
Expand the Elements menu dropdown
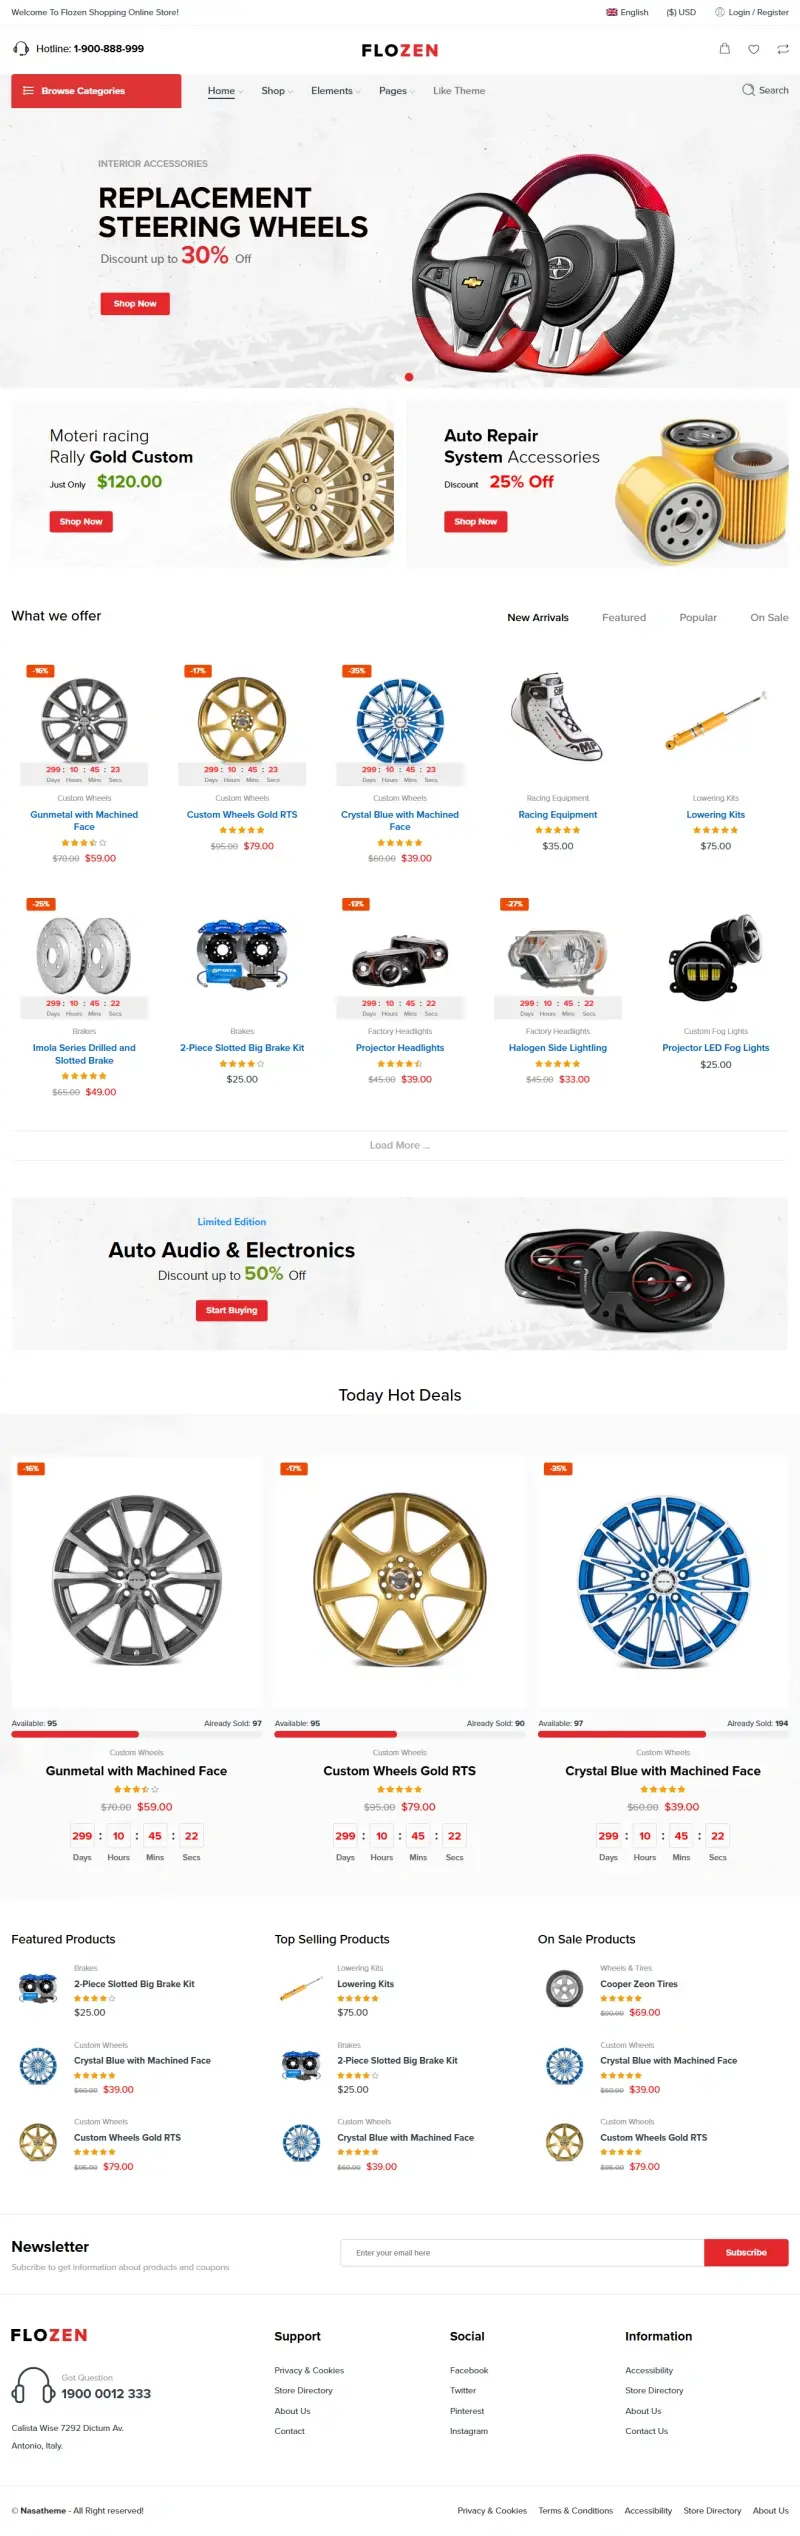[x=336, y=91]
